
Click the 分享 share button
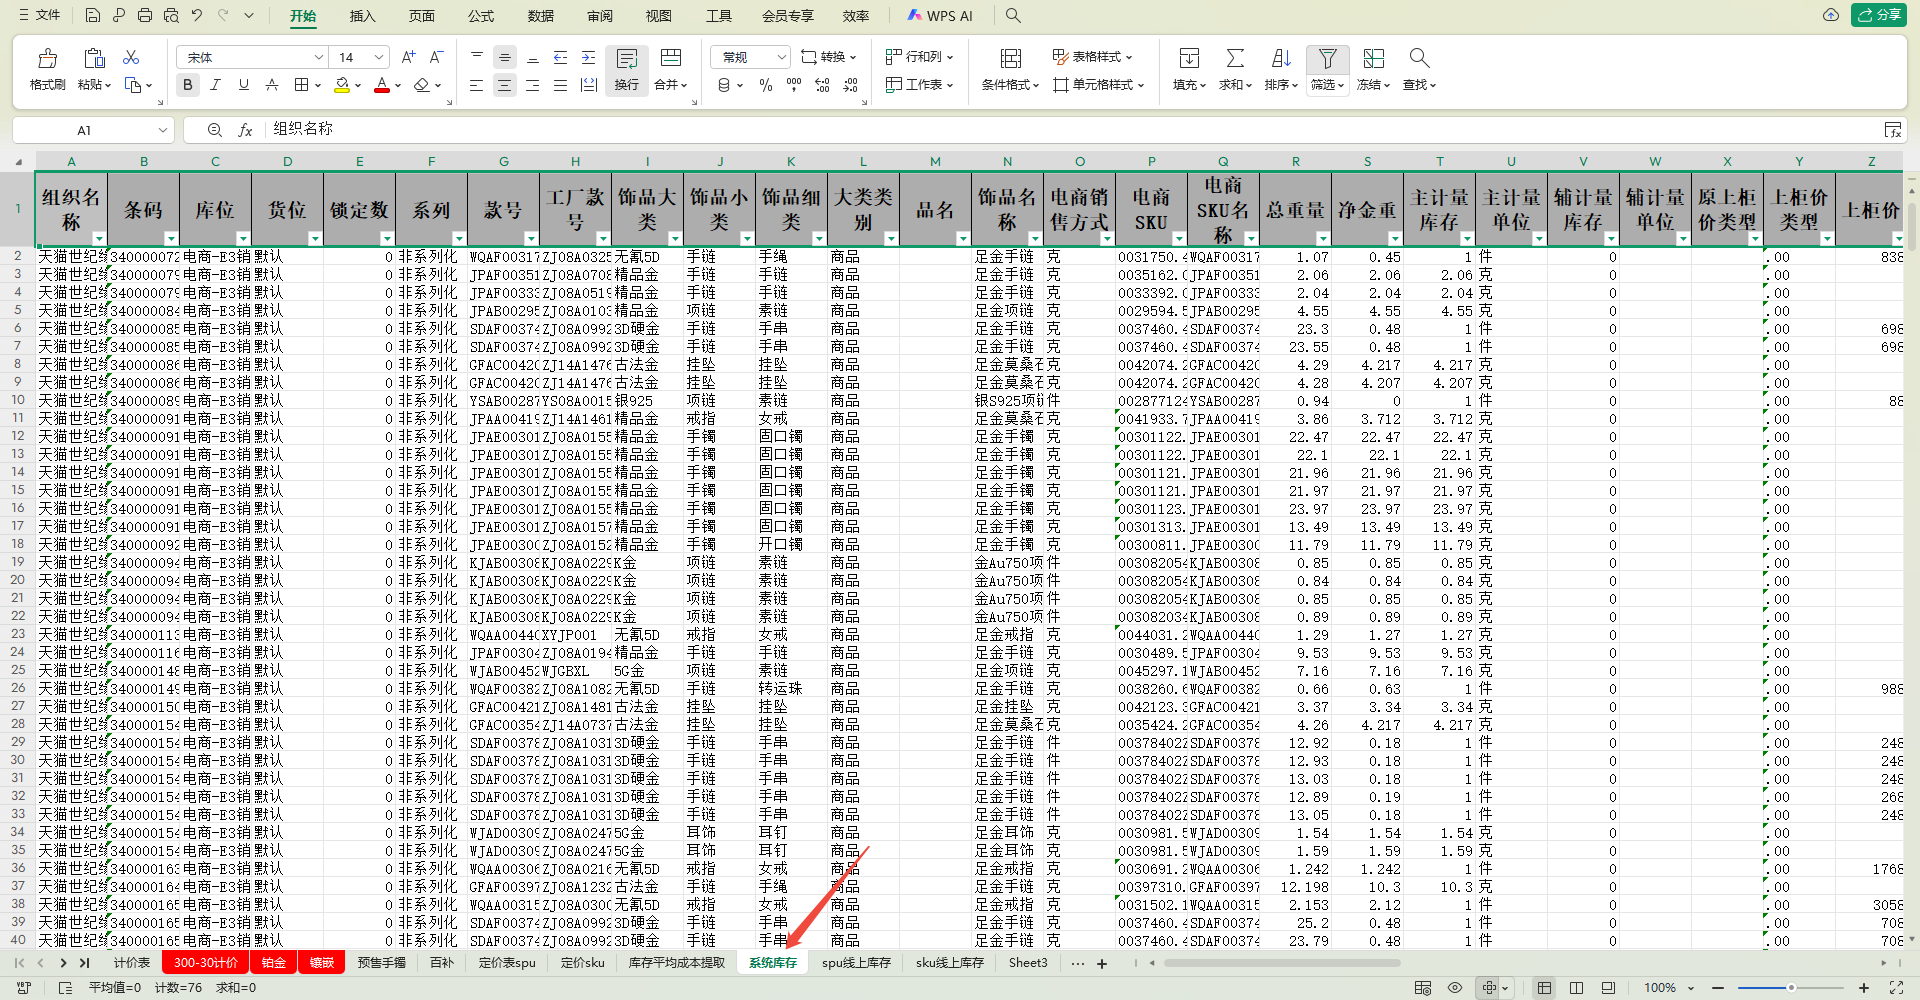(1879, 15)
